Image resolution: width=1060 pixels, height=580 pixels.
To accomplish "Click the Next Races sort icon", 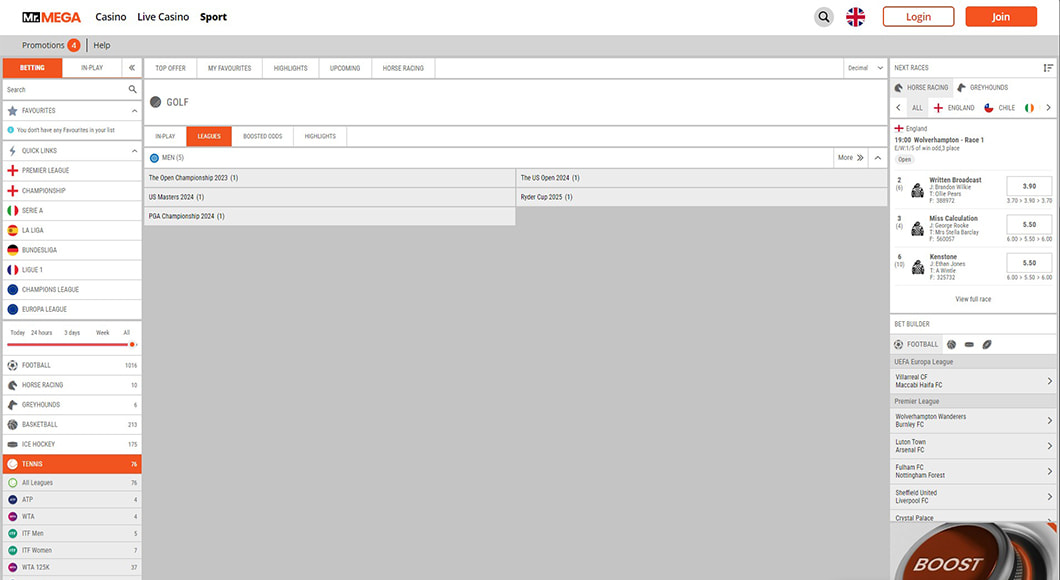I will (x=1048, y=68).
